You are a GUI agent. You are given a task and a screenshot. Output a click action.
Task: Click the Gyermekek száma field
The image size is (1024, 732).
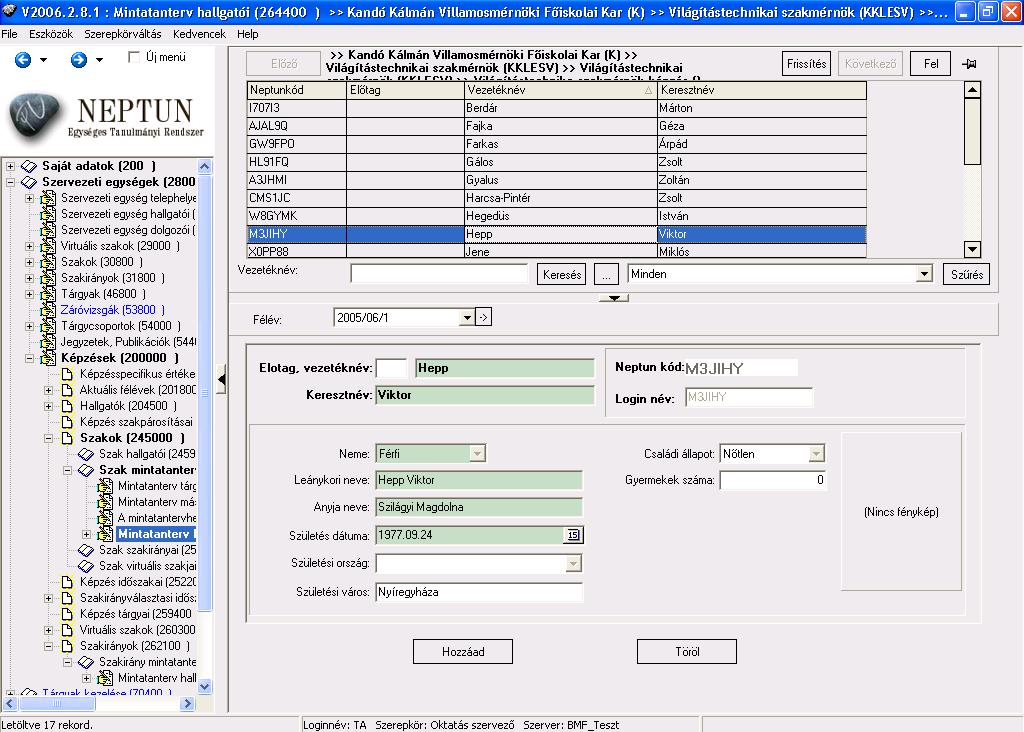pyautogui.click(x=773, y=480)
